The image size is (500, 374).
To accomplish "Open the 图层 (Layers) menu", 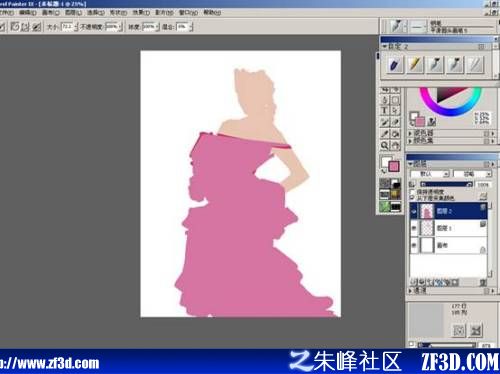I will 73,12.
